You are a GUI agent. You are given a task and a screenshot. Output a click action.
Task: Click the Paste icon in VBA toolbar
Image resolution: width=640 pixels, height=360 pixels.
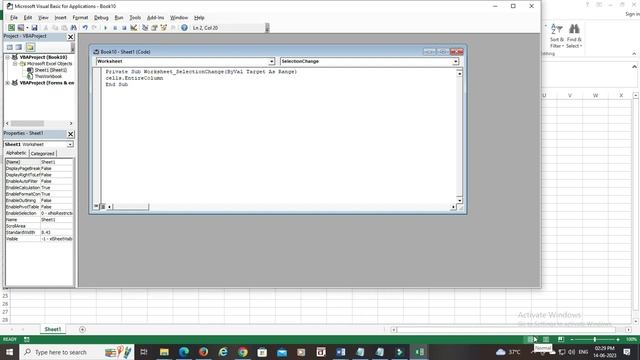pyautogui.click(x=64, y=28)
